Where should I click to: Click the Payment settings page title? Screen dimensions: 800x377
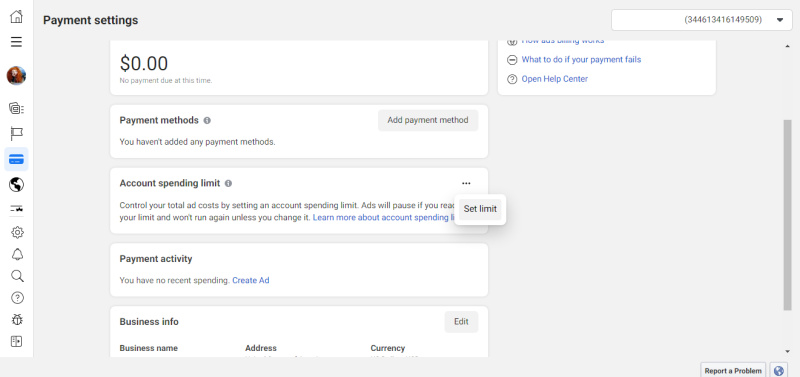coord(90,20)
